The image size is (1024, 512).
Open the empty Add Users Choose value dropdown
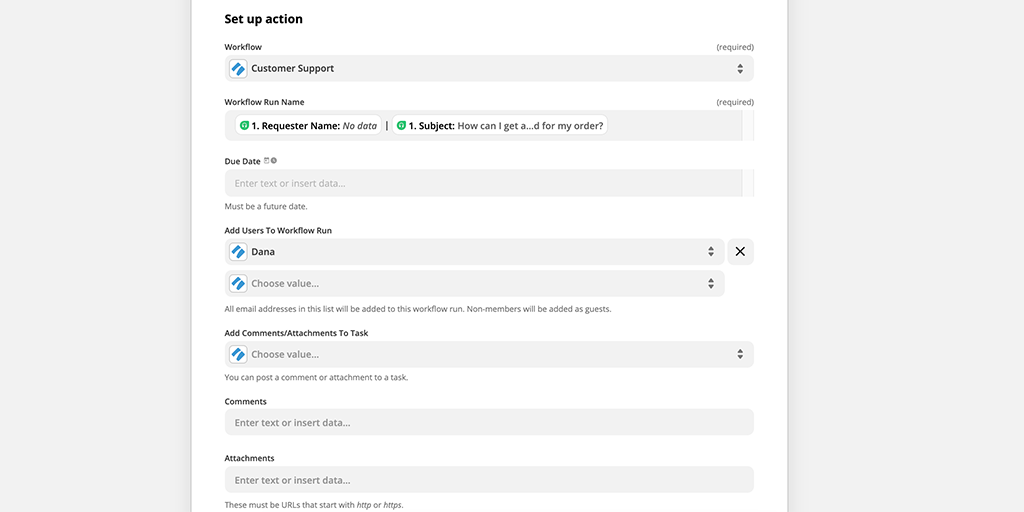[475, 283]
